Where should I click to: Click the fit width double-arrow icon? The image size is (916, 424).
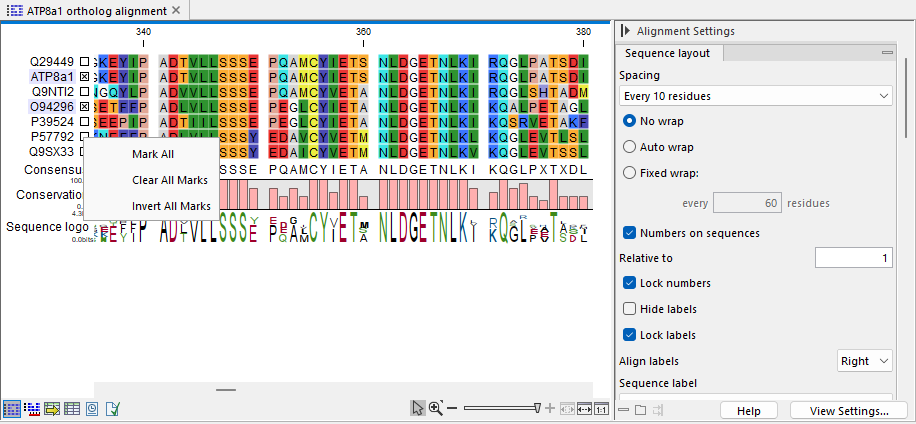coord(585,408)
